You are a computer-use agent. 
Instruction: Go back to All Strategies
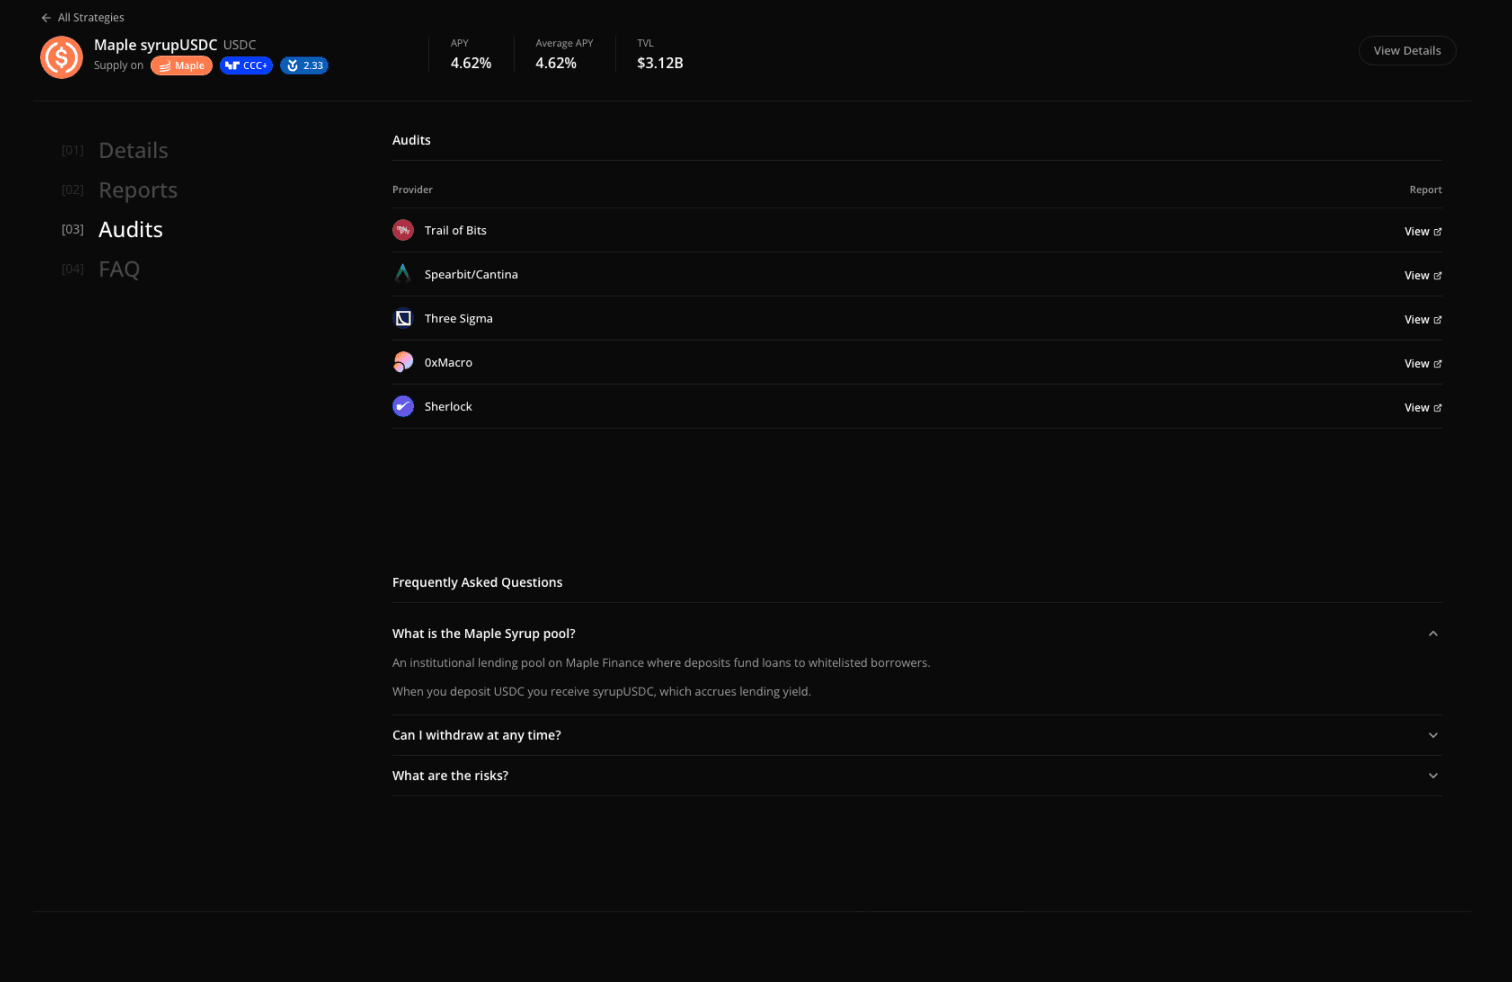[x=82, y=18]
